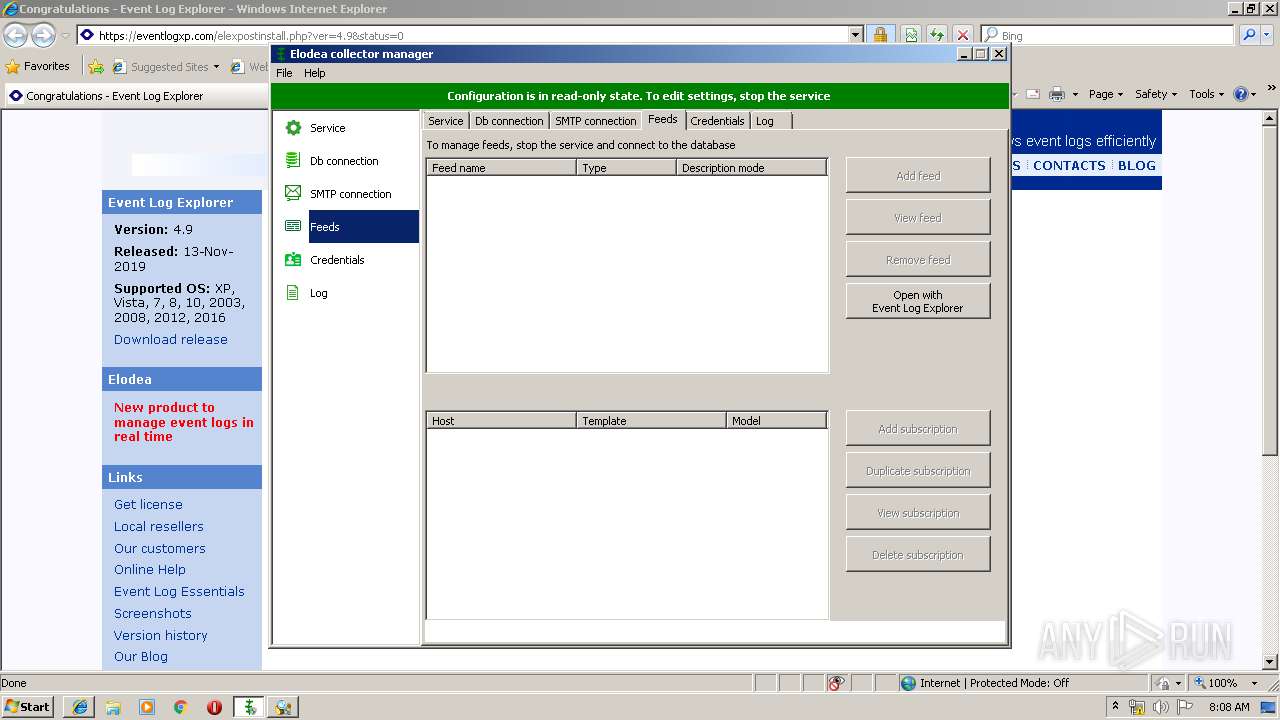
Task: Click the Description mode column header
Action: (x=751, y=168)
